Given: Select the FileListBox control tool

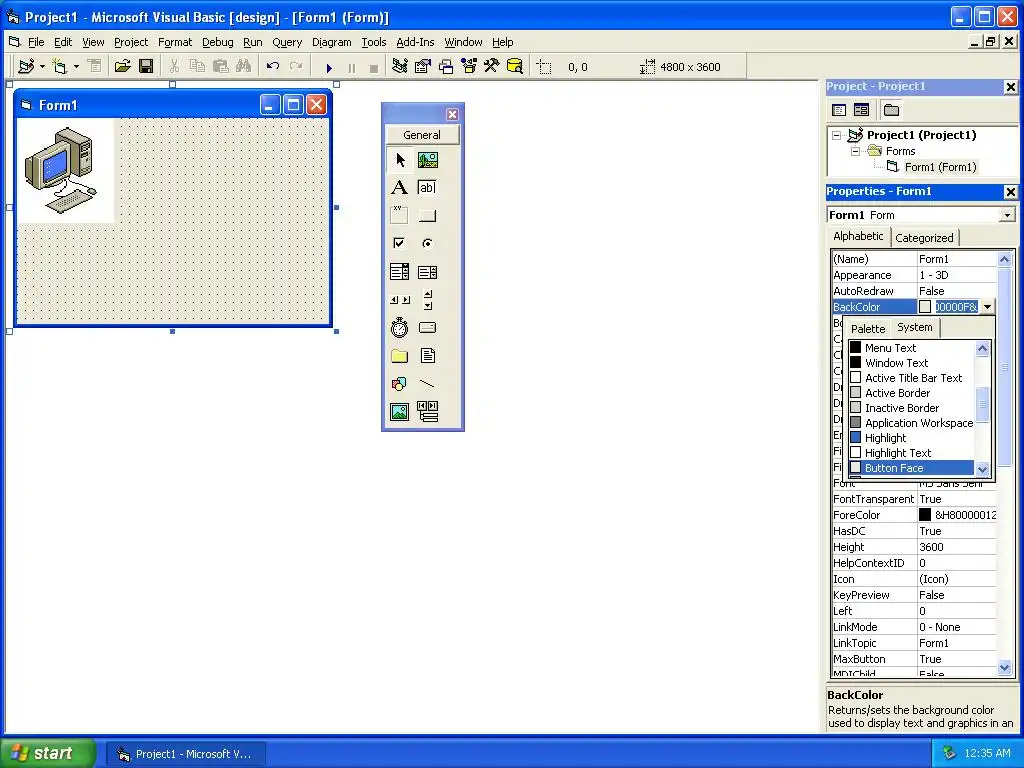Looking at the screenshot, I should pyautogui.click(x=428, y=356).
